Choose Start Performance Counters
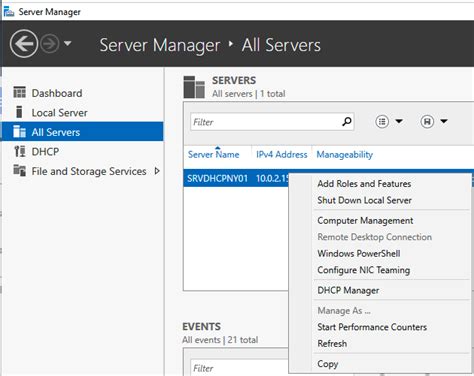Image resolution: width=474 pixels, height=376 pixels. click(372, 327)
